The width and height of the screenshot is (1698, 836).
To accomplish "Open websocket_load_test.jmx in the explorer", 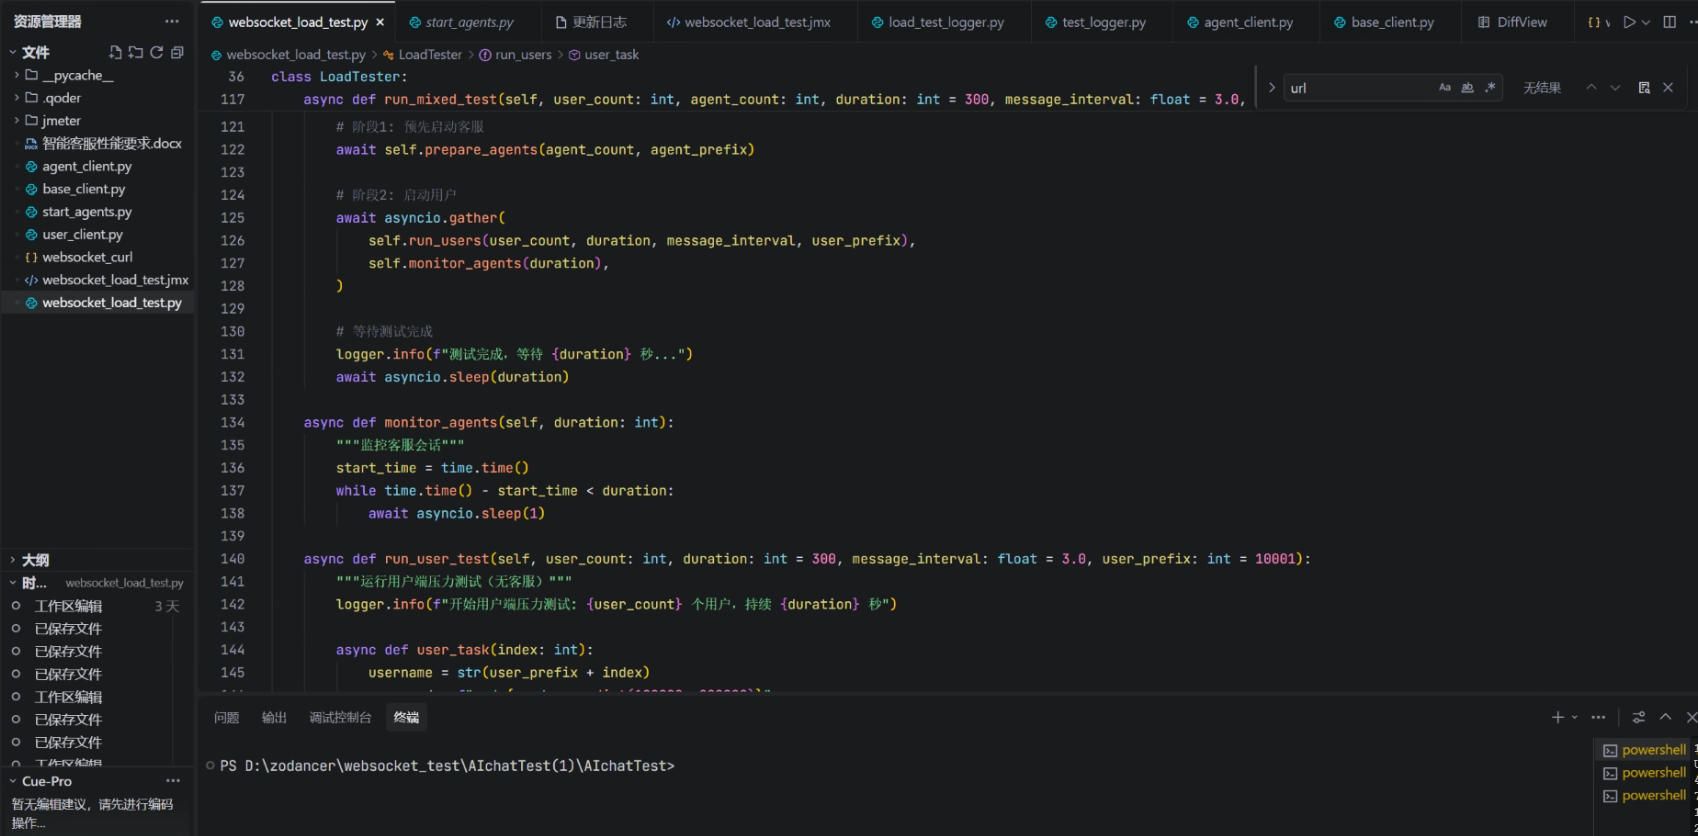I will pyautogui.click(x=97, y=280).
